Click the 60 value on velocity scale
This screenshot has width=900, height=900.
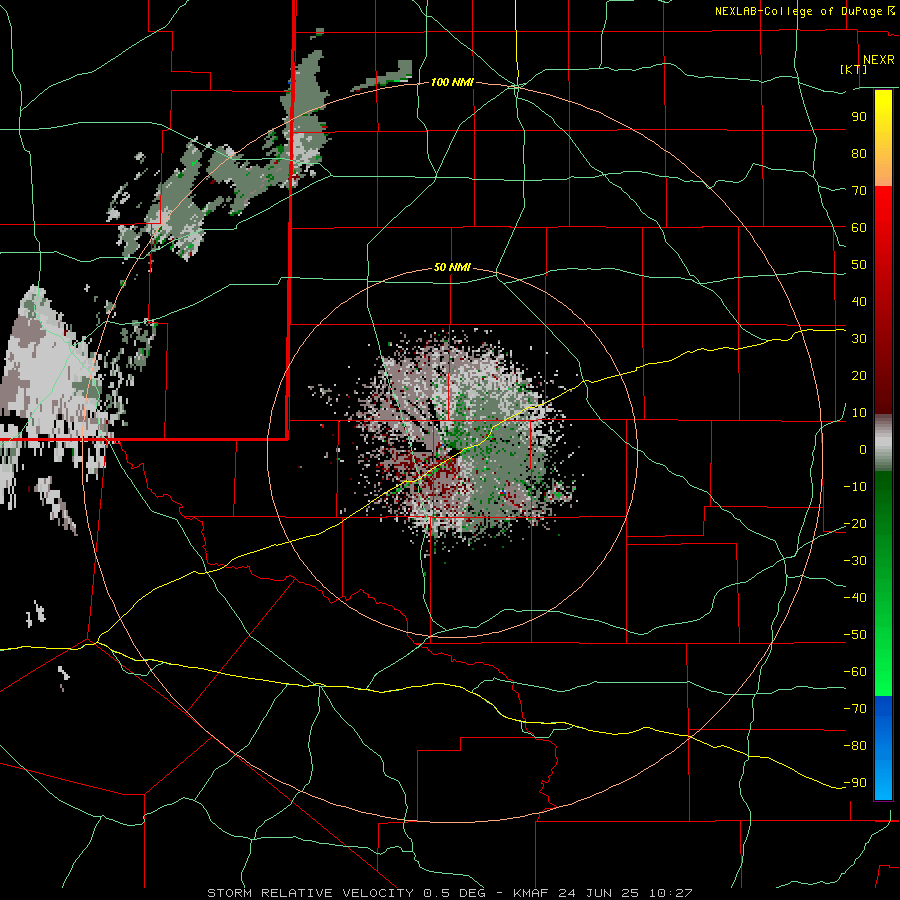pos(859,228)
